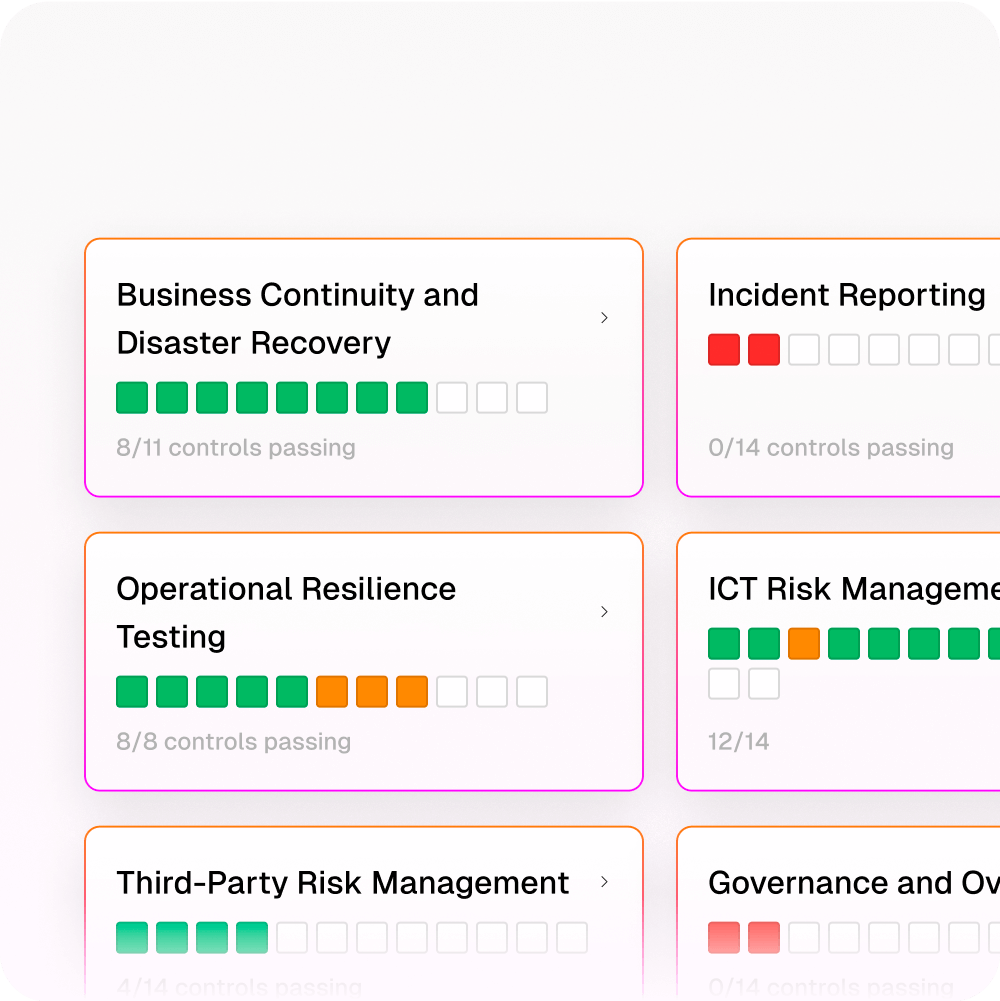Open the Third-Party Risk Management title
Image resolution: width=1000 pixels, height=1001 pixels.
pos(342,883)
